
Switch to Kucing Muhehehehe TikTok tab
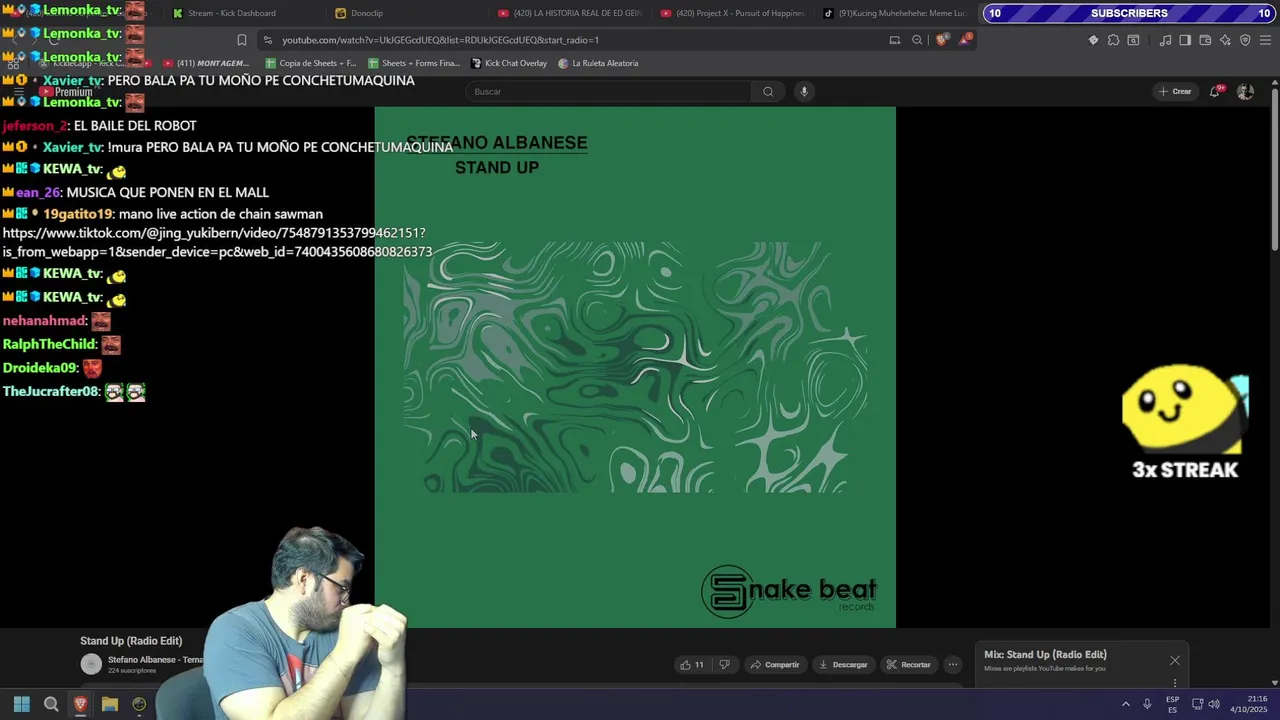(895, 13)
